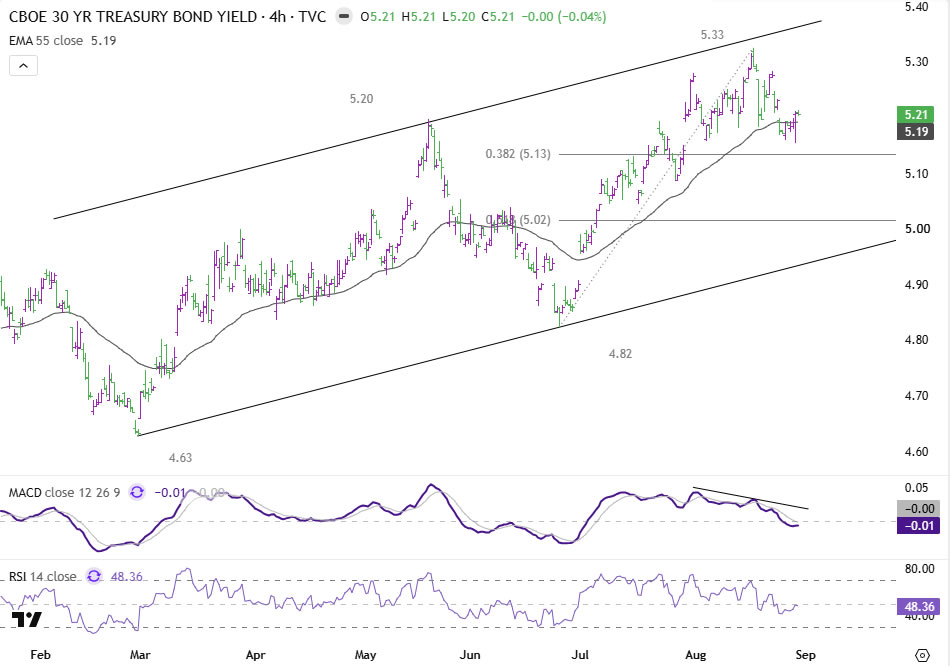
Task: Click the Sep time axis label
Action: tap(805, 655)
